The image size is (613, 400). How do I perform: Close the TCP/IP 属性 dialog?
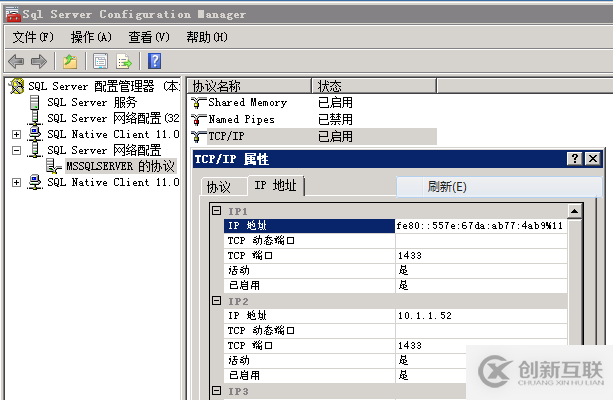[593, 158]
